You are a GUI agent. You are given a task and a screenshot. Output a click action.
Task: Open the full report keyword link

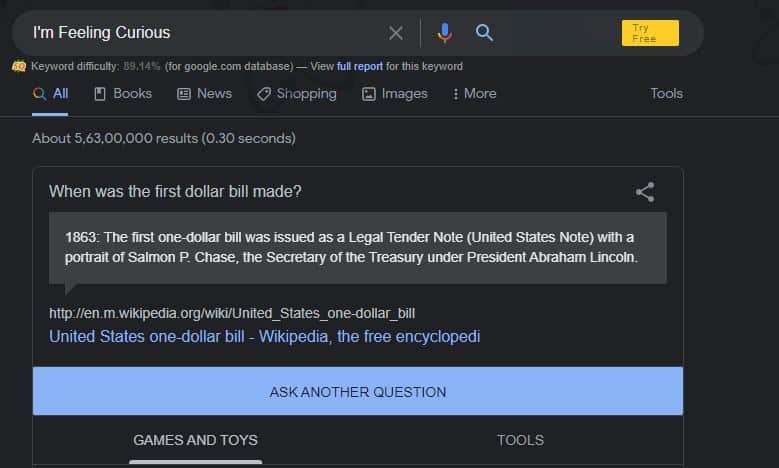coord(360,66)
